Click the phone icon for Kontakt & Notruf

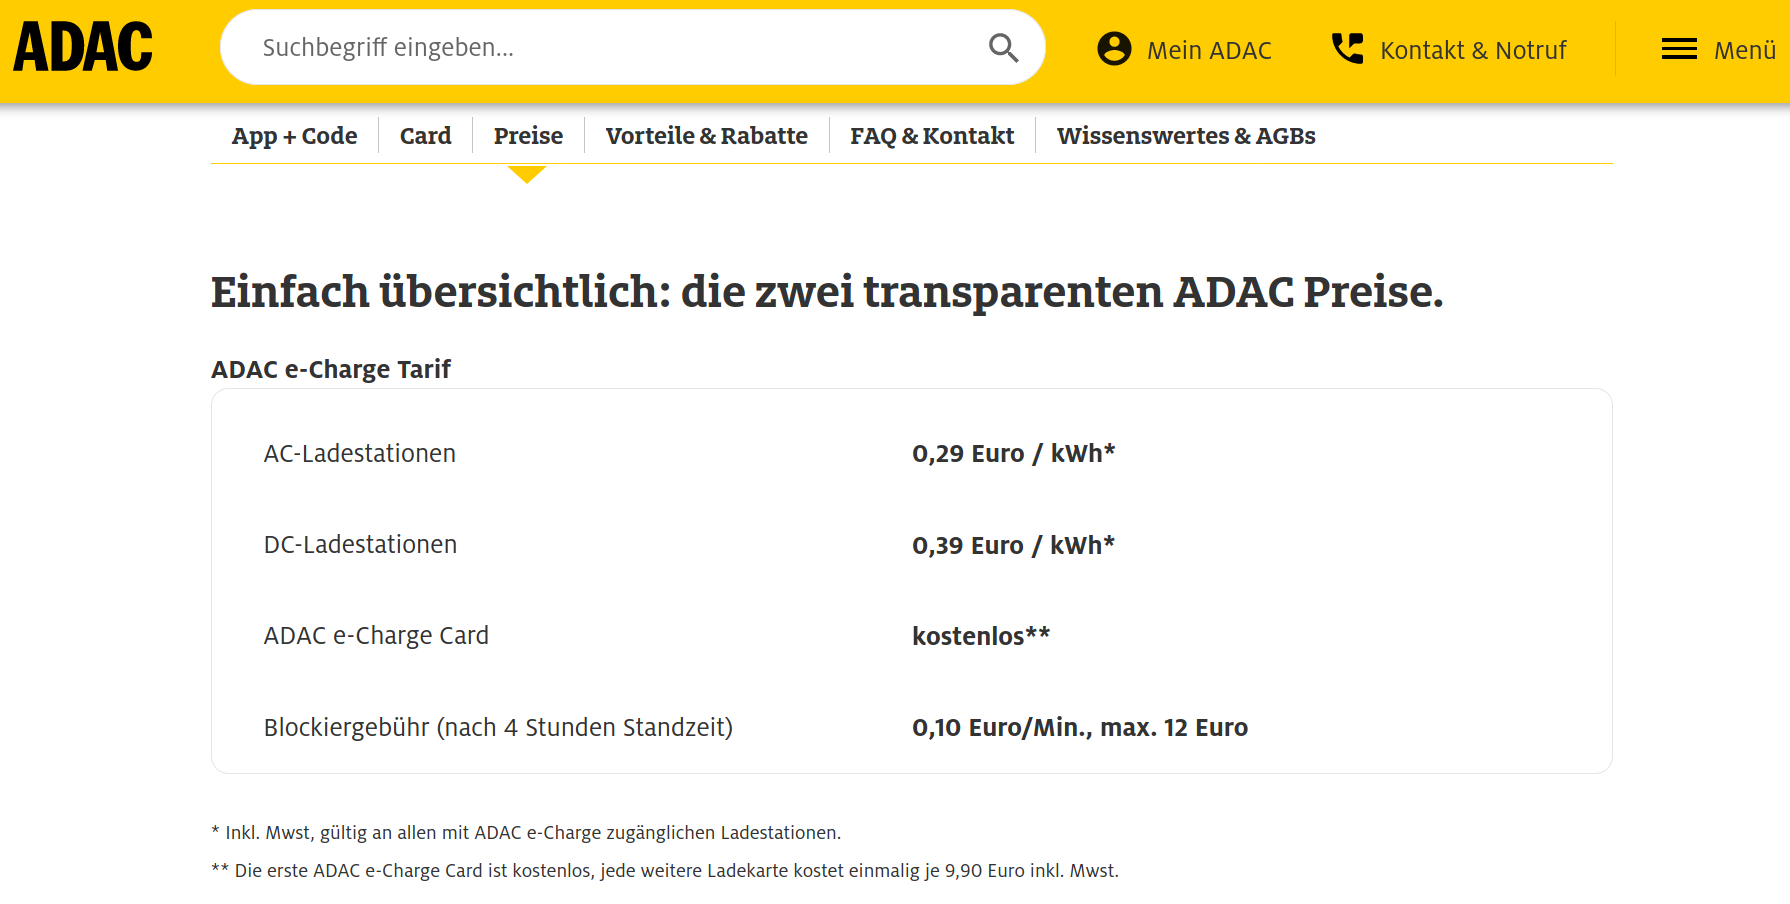pyautogui.click(x=1347, y=48)
